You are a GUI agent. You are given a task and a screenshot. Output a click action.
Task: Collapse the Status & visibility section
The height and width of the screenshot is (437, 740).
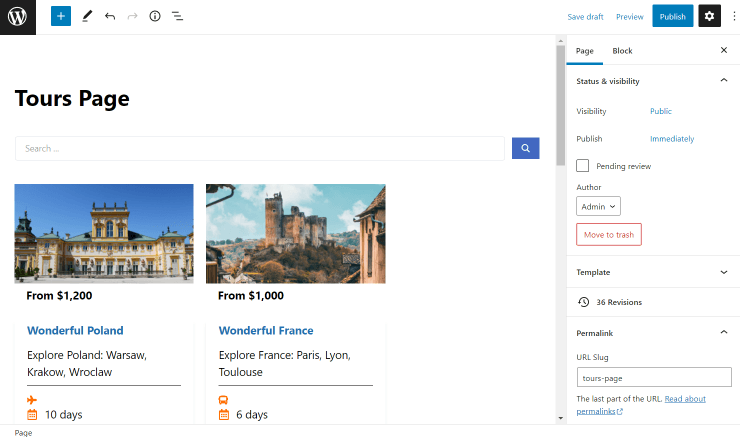tap(723, 80)
